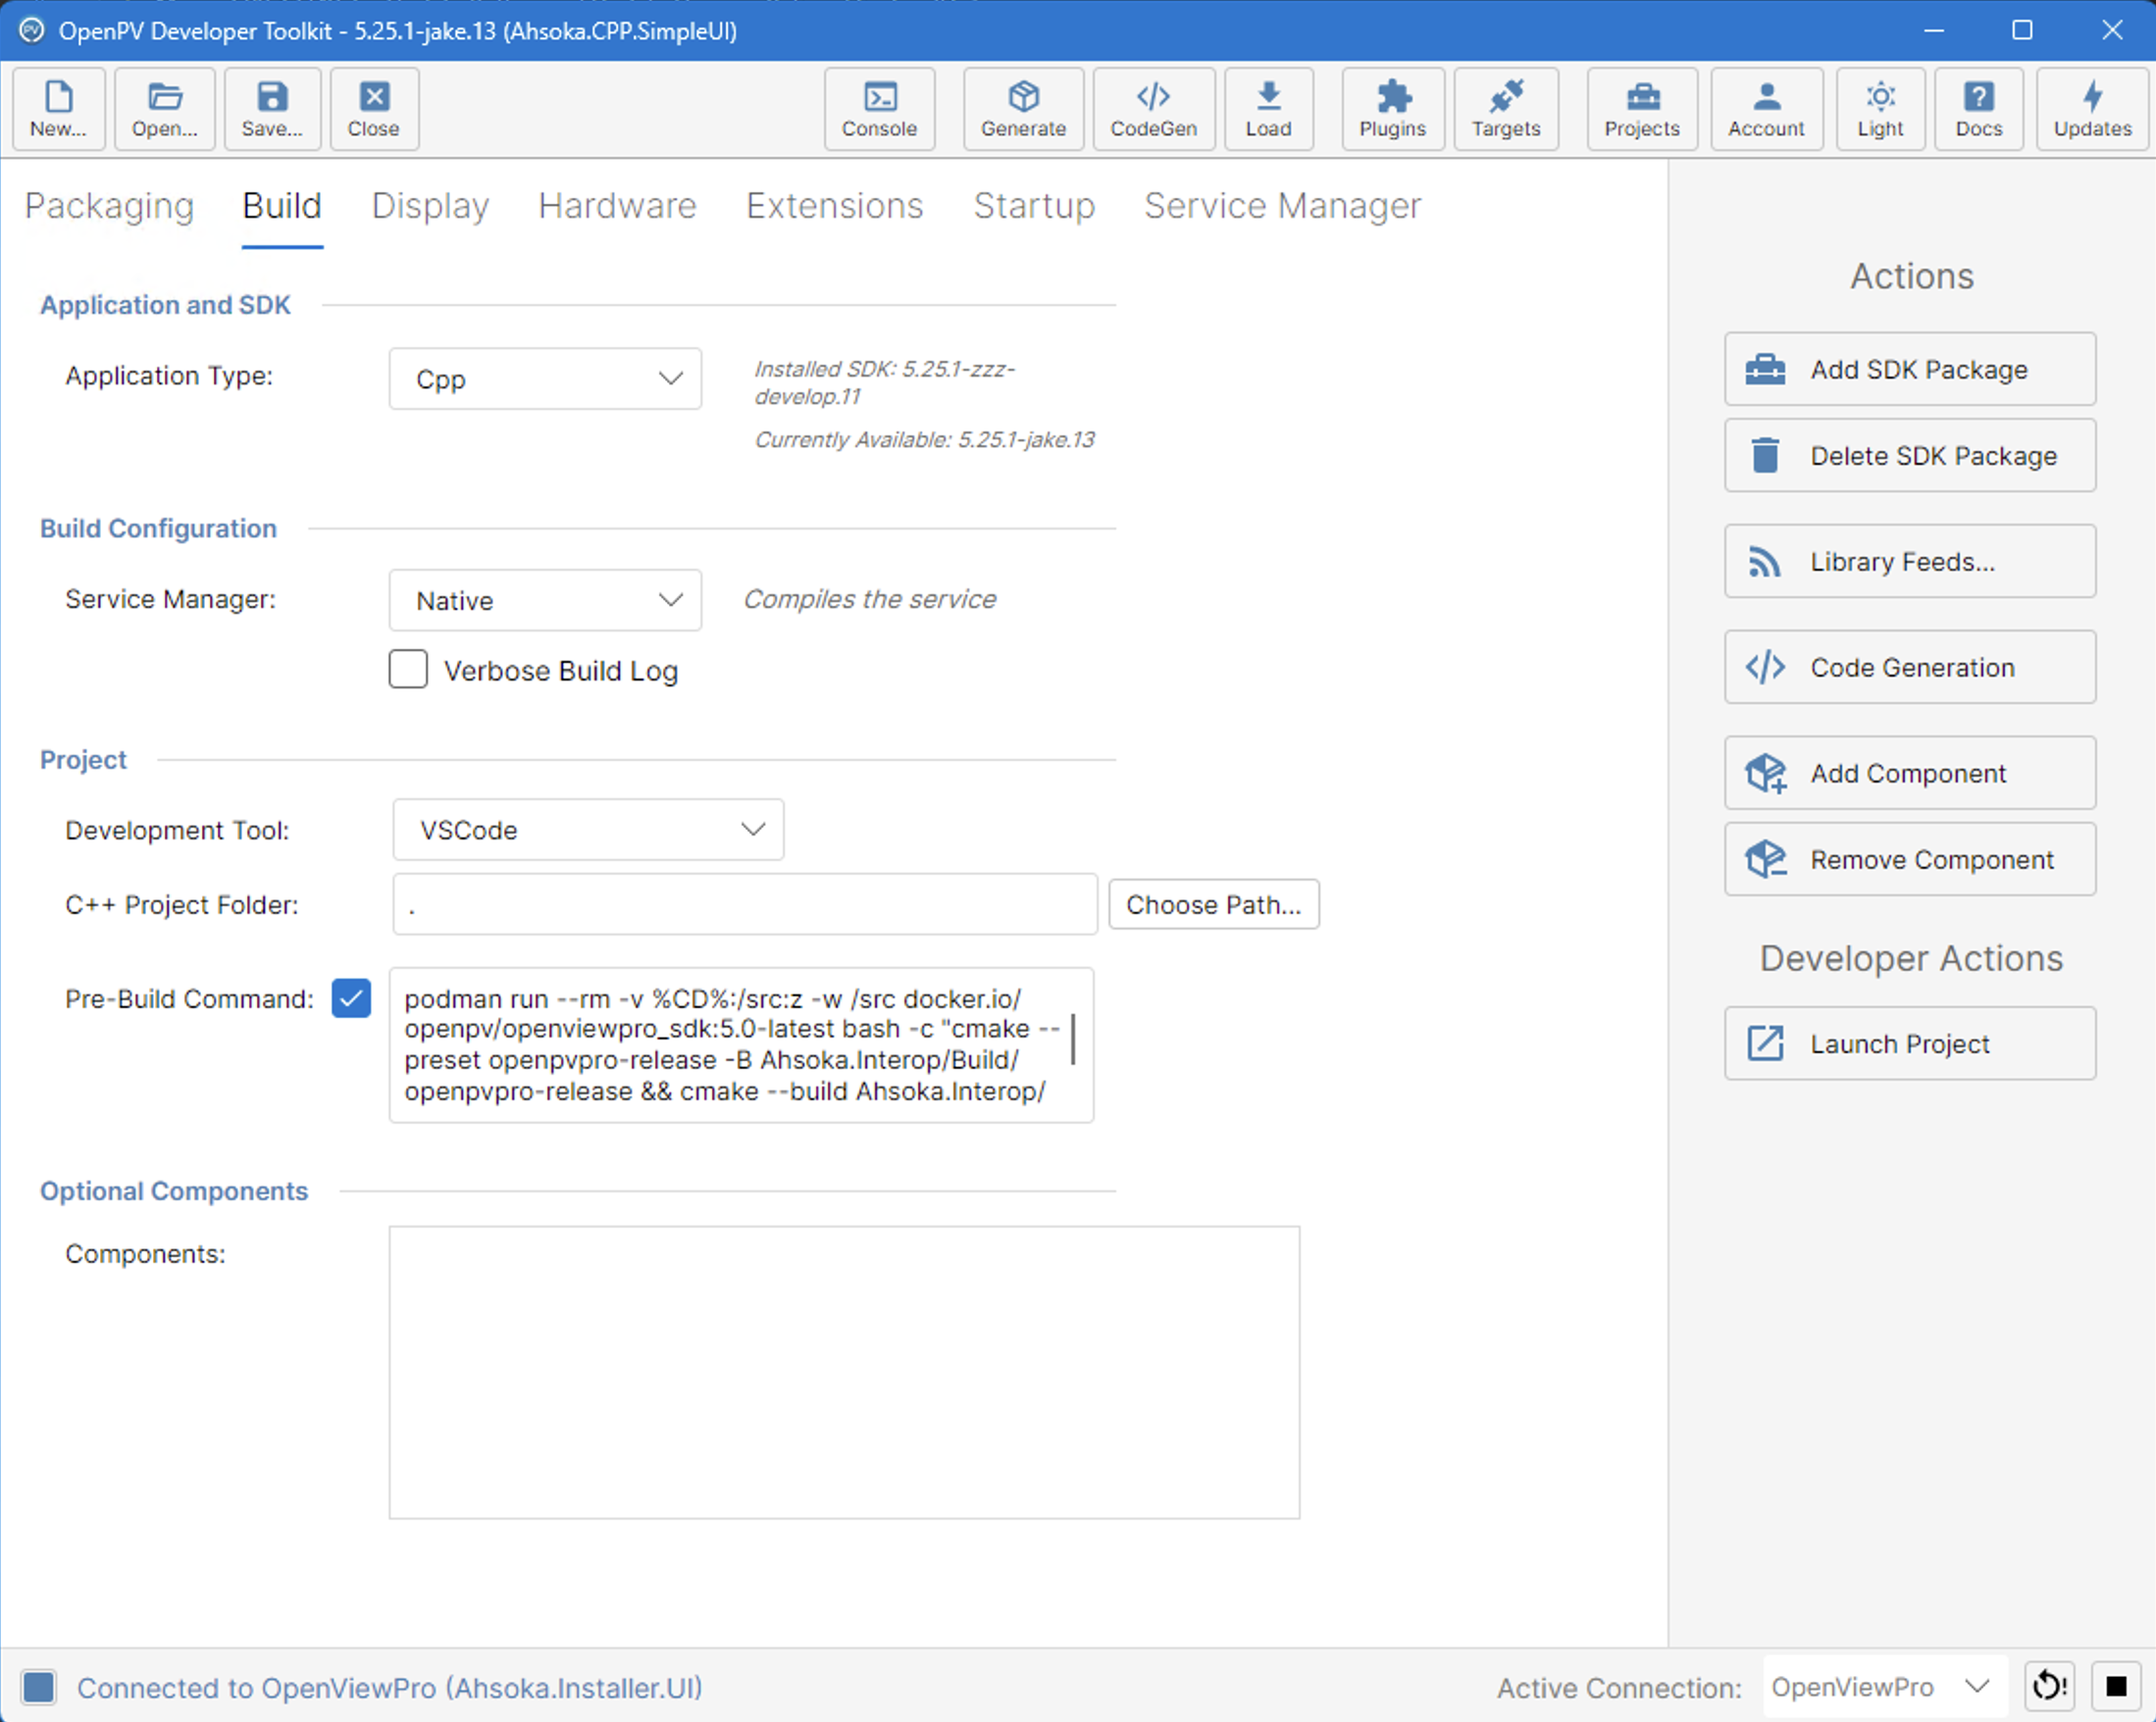Switch to the Service Manager tab

(x=1282, y=206)
